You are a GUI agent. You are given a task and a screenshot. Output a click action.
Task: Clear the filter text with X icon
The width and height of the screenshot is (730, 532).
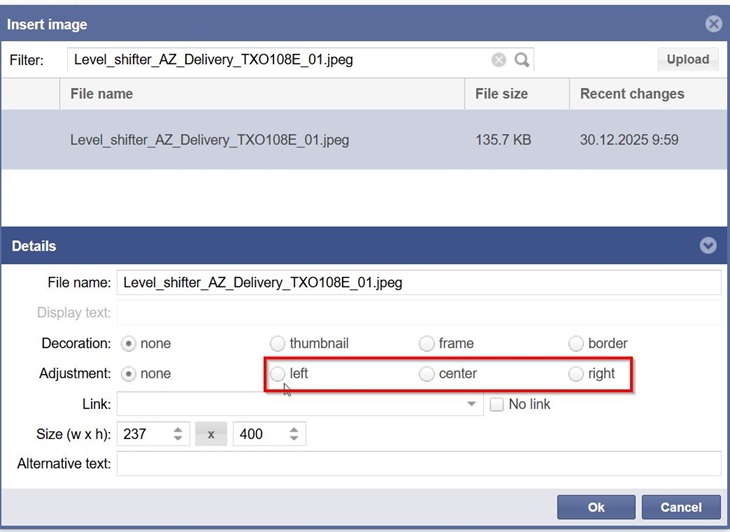[x=499, y=60]
